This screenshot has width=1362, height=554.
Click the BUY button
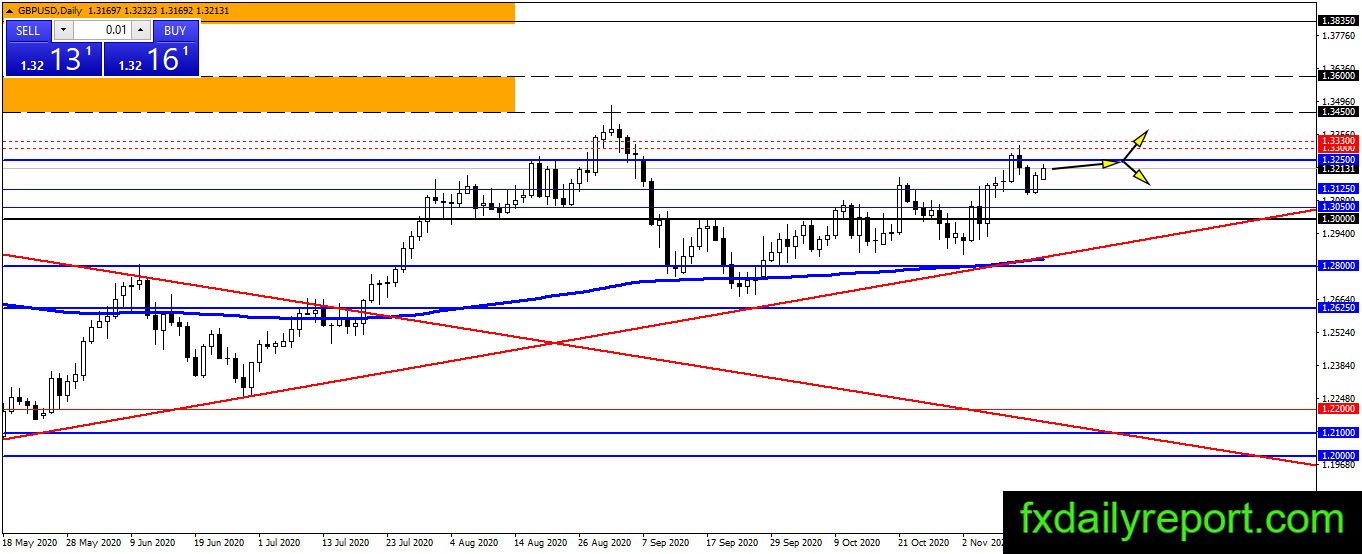coord(175,30)
